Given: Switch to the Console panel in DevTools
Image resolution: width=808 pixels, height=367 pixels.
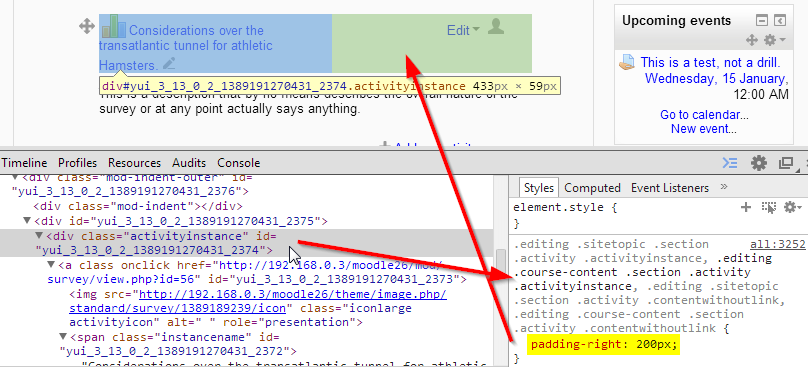Looking at the screenshot, I should pyautogui.click(x=239, y=163).
